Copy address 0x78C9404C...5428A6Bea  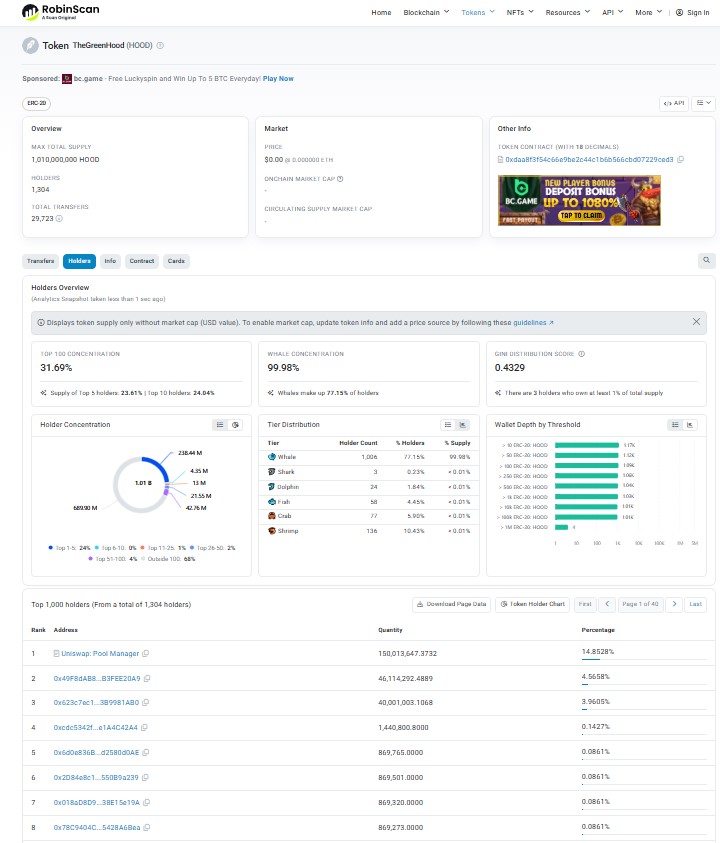click(x=146, y=827)
